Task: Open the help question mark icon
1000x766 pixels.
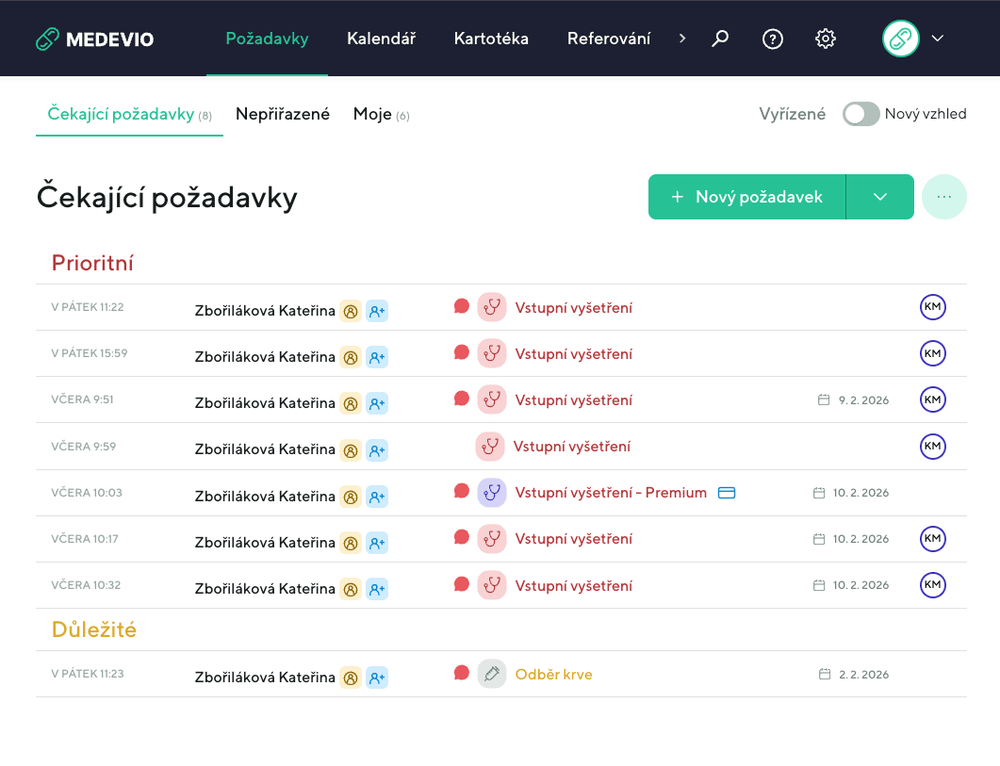Action: tap(772, 38)
